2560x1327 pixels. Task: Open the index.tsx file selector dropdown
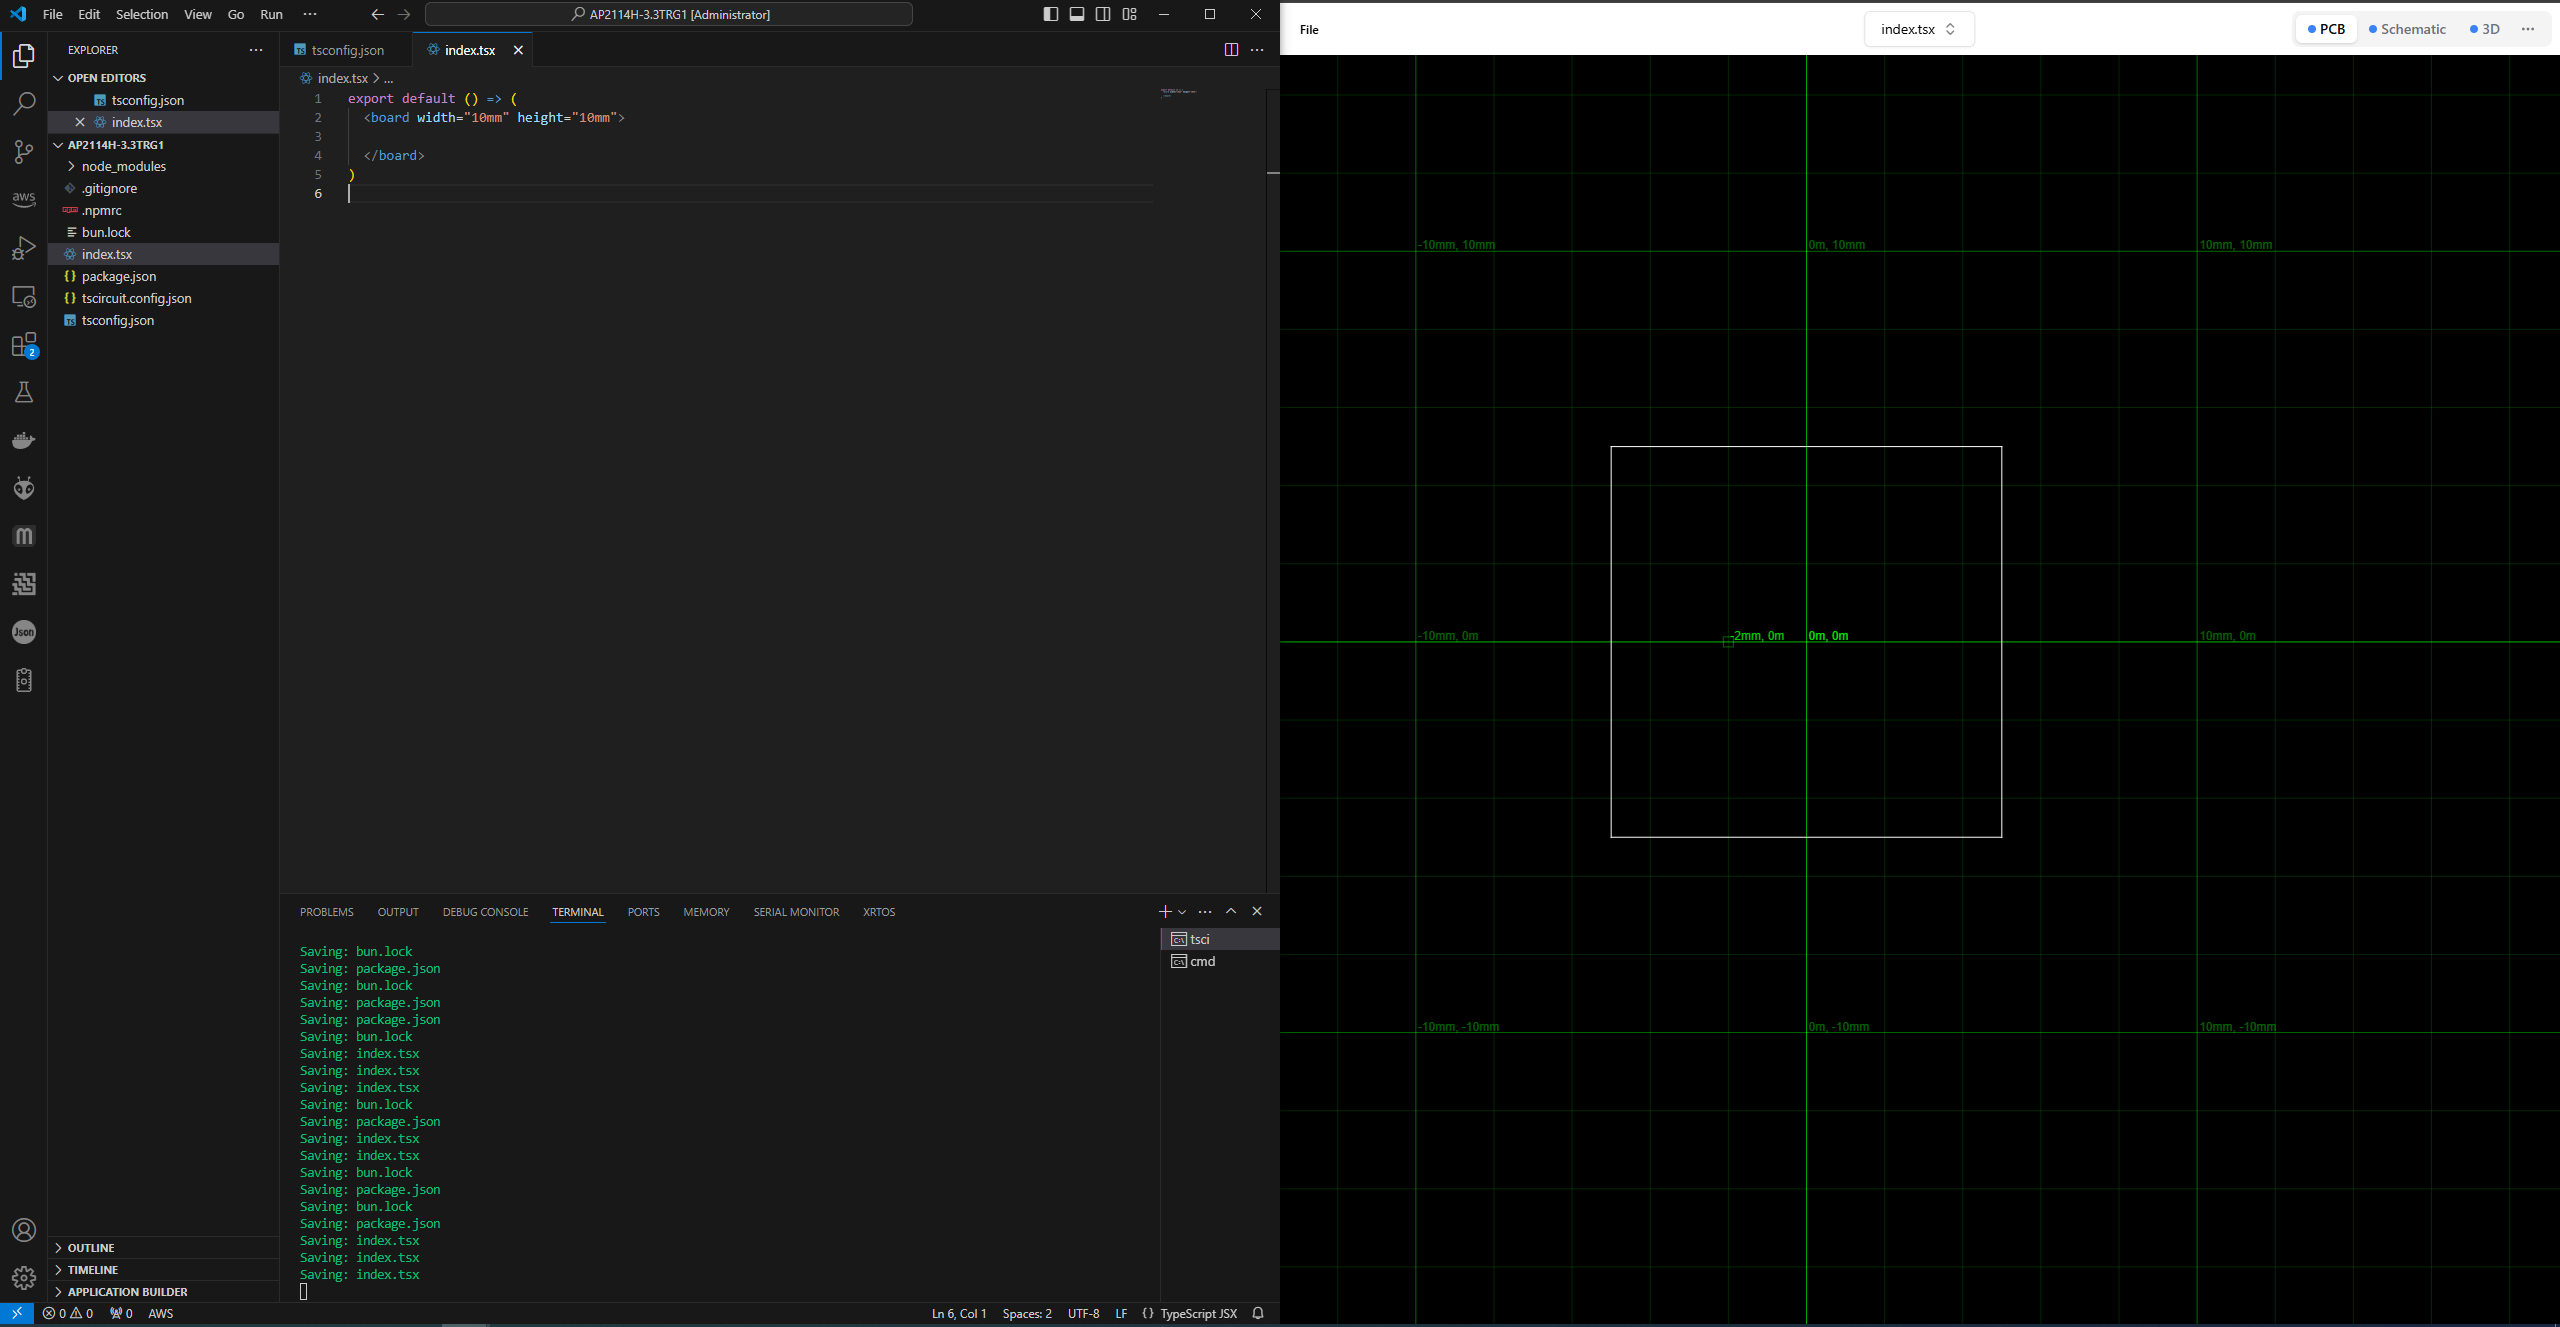[1918, 29]
